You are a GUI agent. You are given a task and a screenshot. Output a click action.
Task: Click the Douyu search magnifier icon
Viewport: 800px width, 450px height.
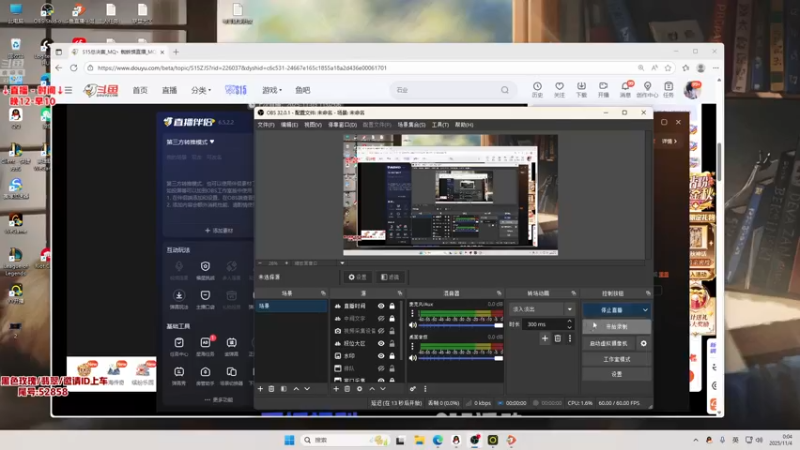coord(505,90)
